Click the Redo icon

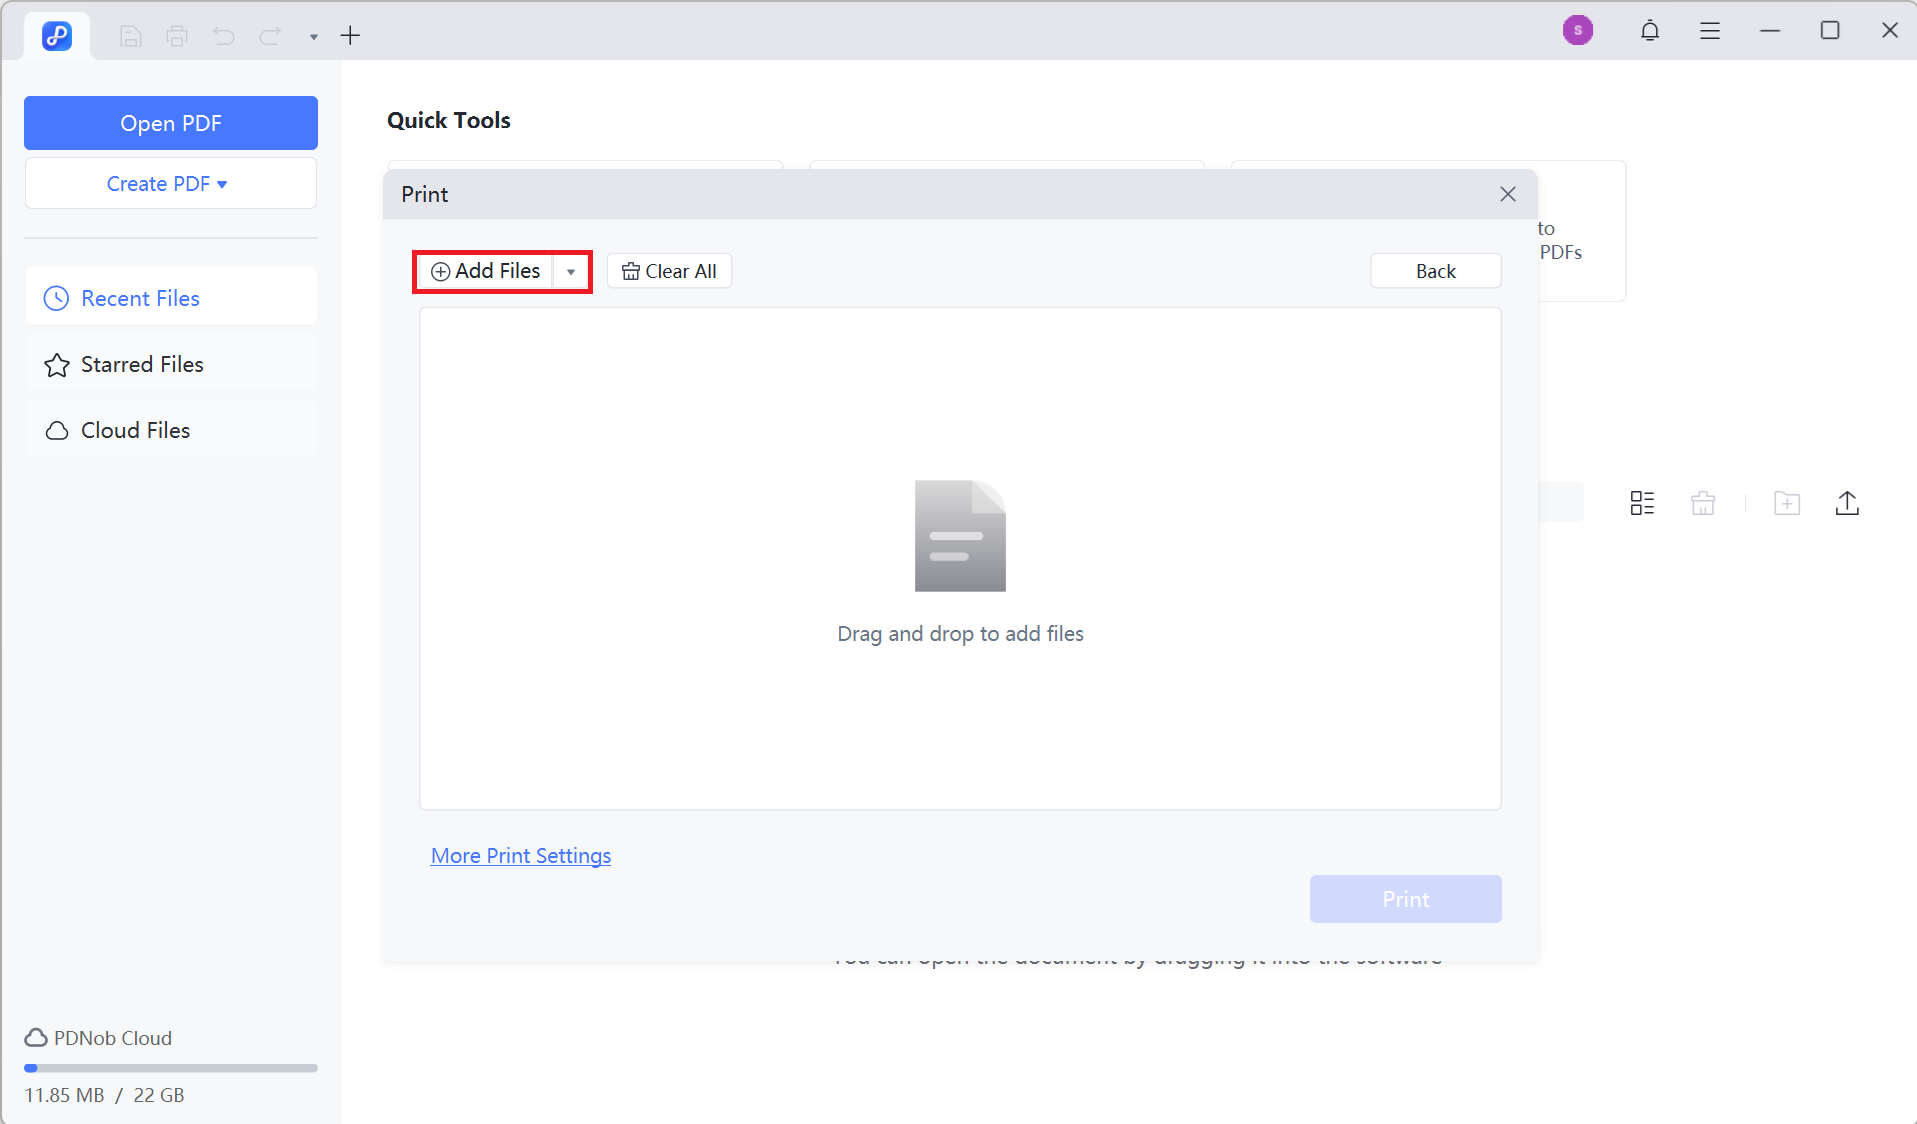pyautogui.click(x=270, y=35)
